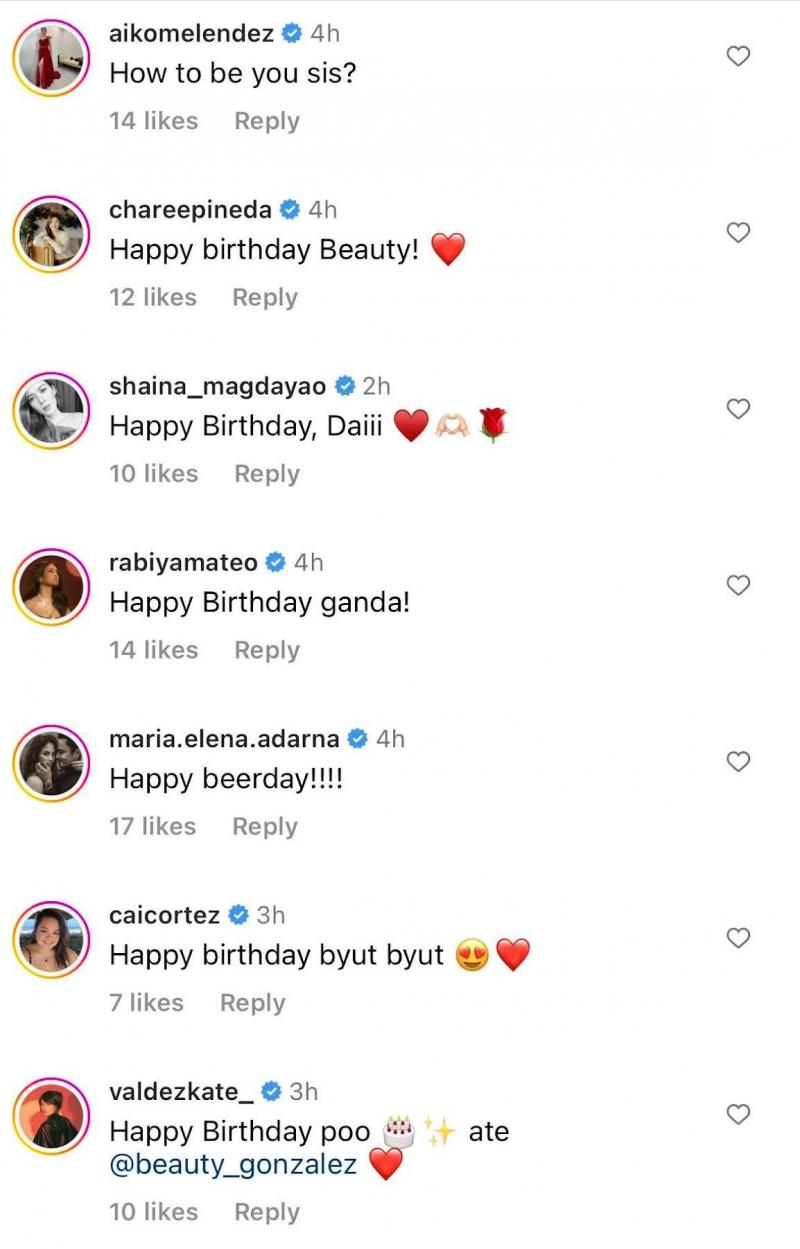This screenshot has width=800, height=1249.
Task: Reply to maria.elena.adarna's comment
Action: click(x=264, y=827)
